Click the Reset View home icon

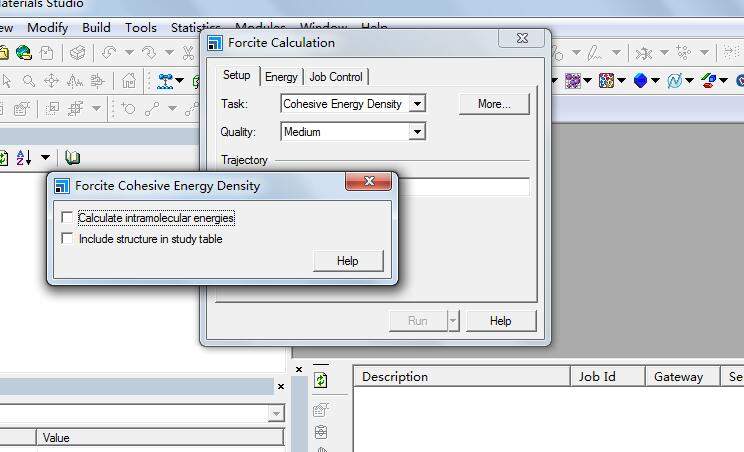click(x=129, y=81)
